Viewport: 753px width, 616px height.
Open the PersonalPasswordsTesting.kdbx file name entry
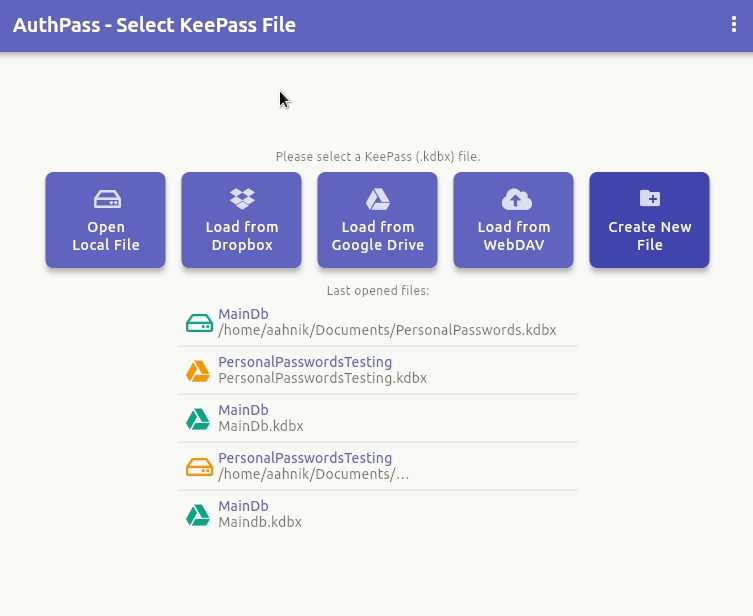pyautogui.click(x=322, y=378)
